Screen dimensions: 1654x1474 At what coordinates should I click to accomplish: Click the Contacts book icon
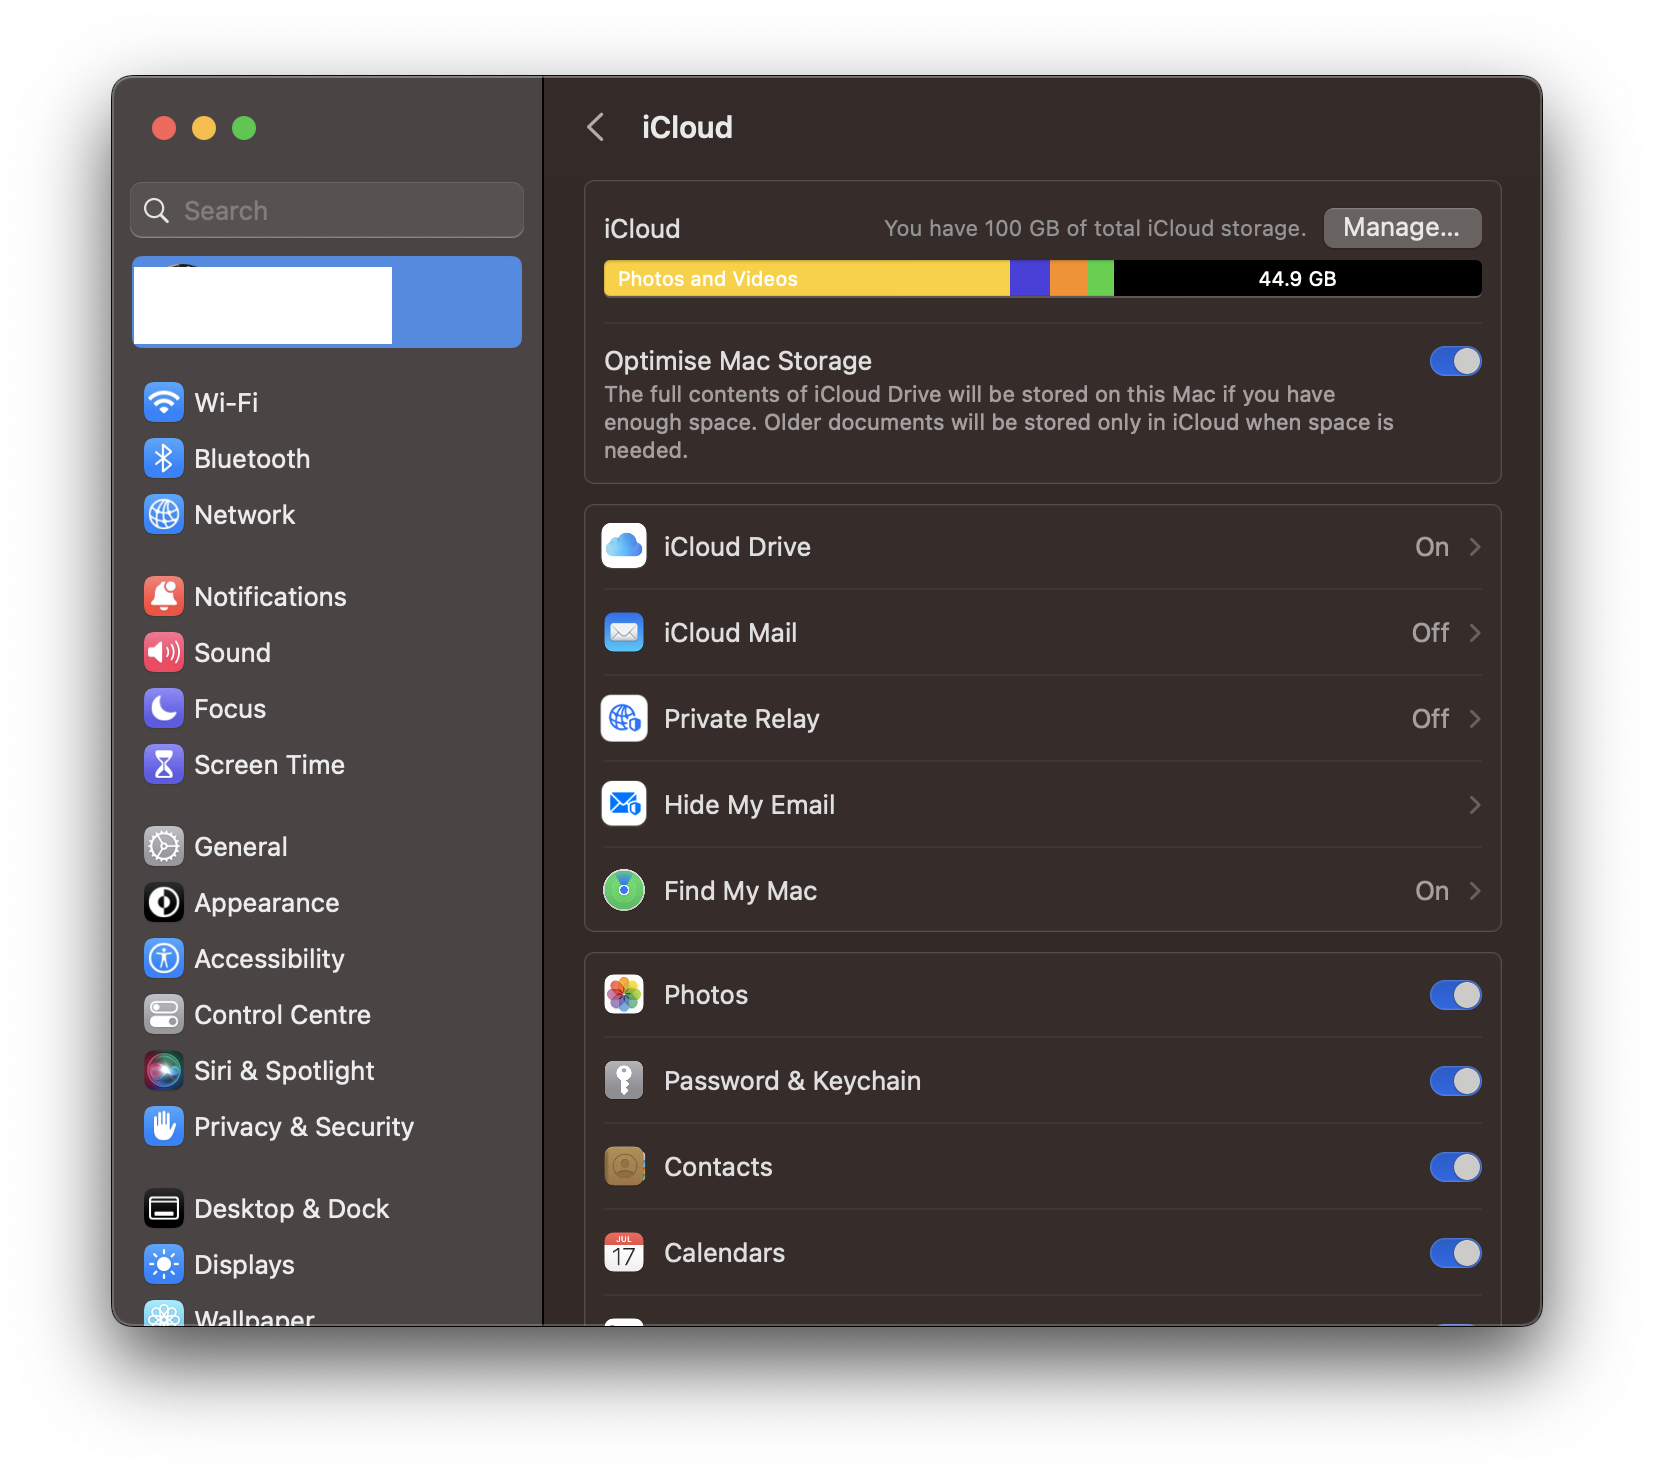(624, 1166)
